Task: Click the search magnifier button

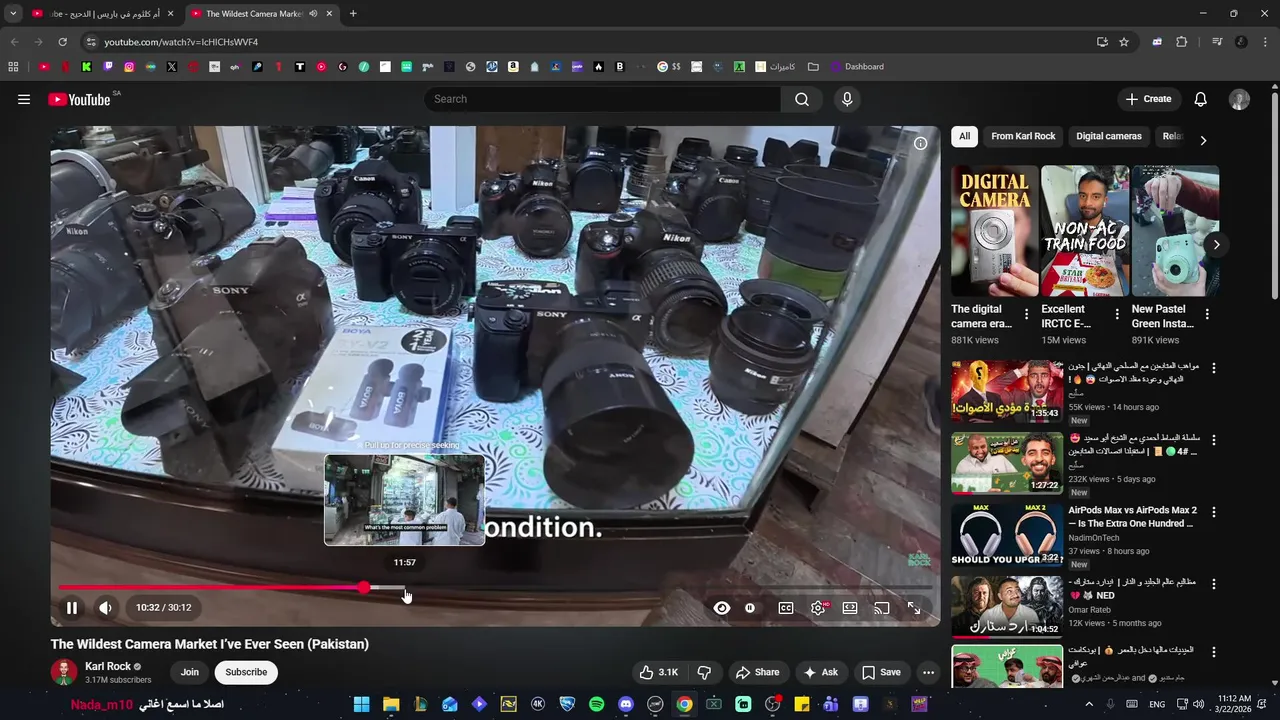Action: 802,99
